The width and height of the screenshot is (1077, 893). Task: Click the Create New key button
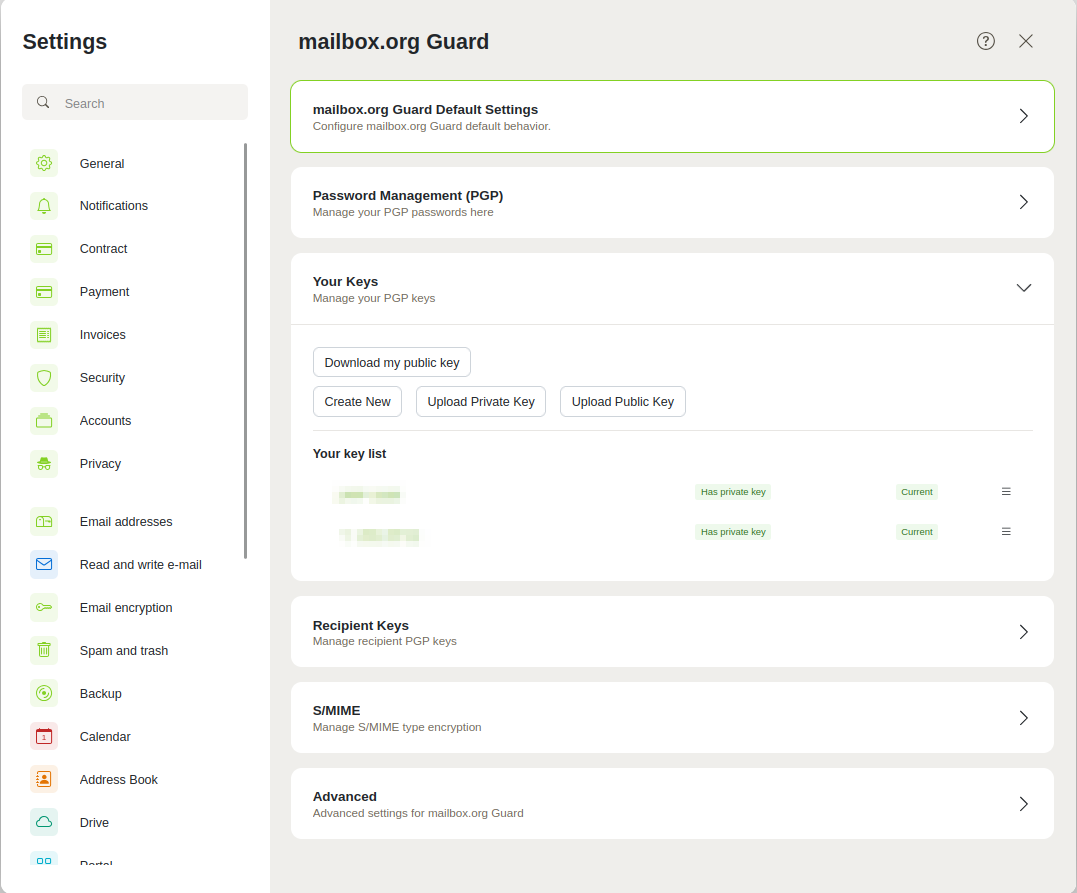[x=357, y=402]
